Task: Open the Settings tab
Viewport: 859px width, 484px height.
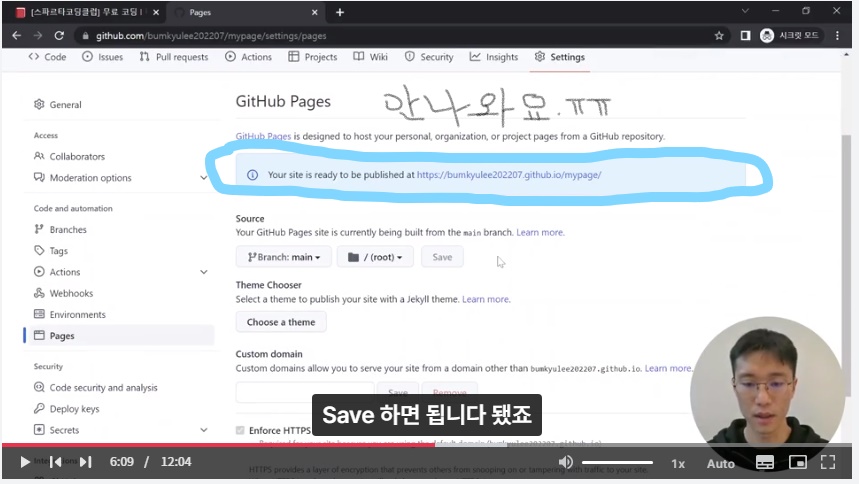Action: tap(560, 57)
